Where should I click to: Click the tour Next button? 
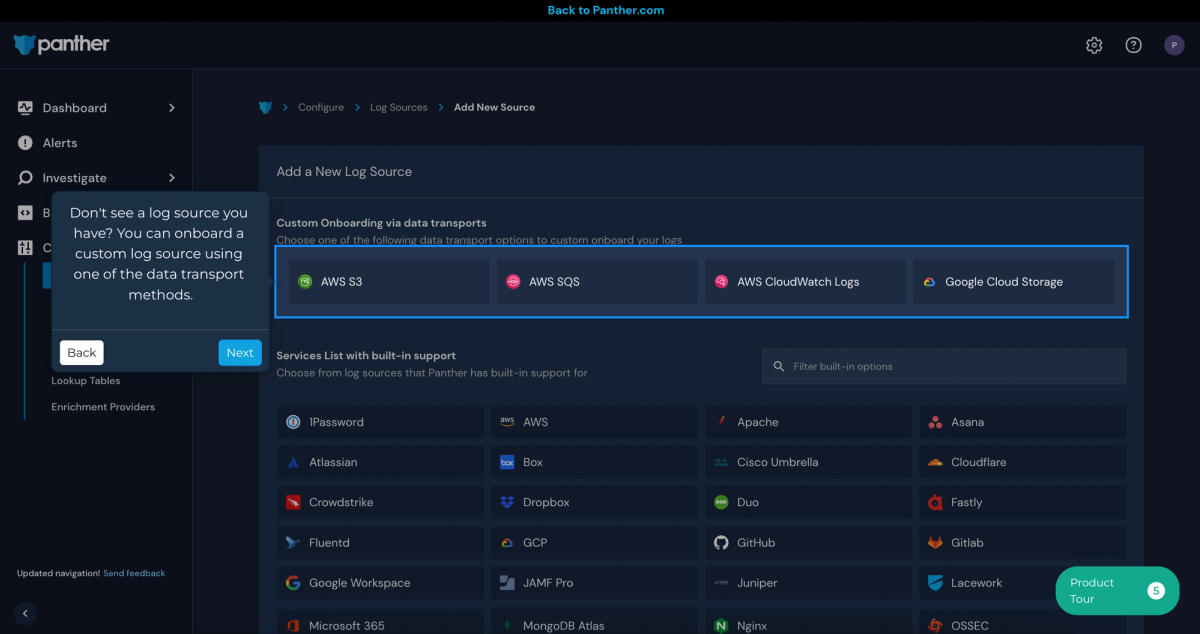(x=240, y=352)
